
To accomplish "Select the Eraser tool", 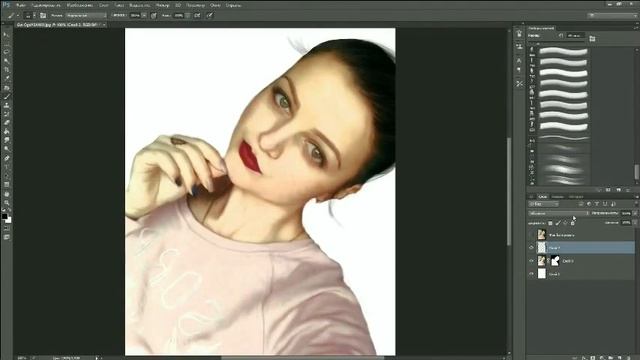I will pos(6,123).
